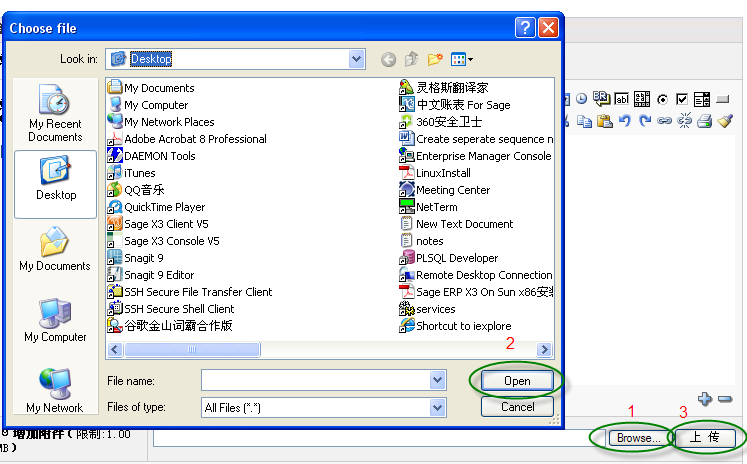Click the horizontal scrollbar right arrow

point(545,349)
